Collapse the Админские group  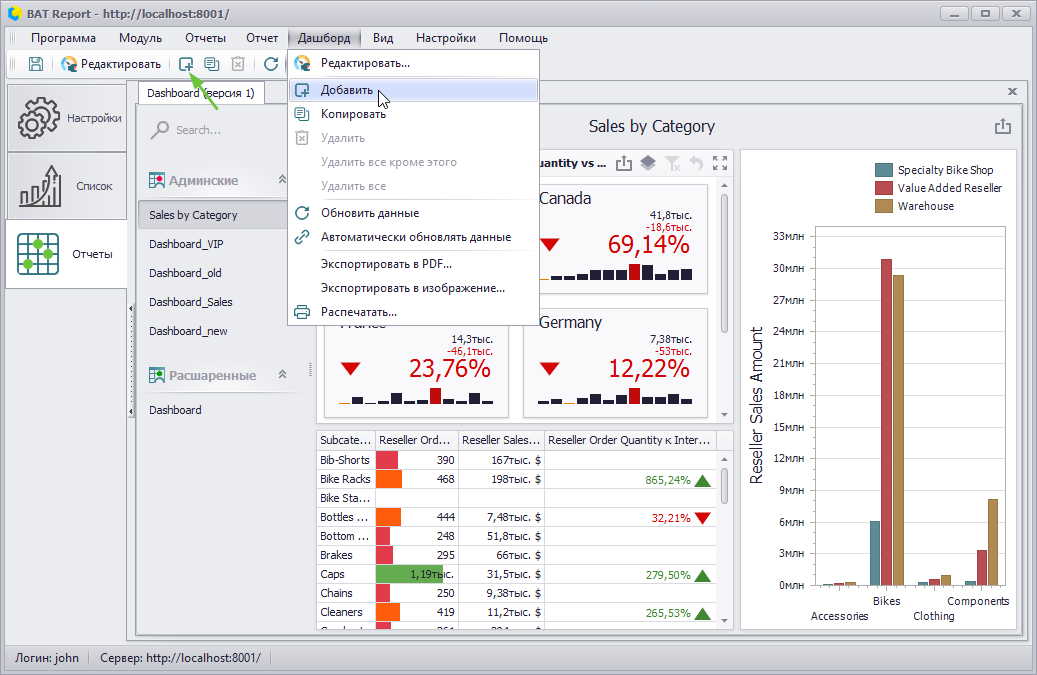click(x=282, y=180)
